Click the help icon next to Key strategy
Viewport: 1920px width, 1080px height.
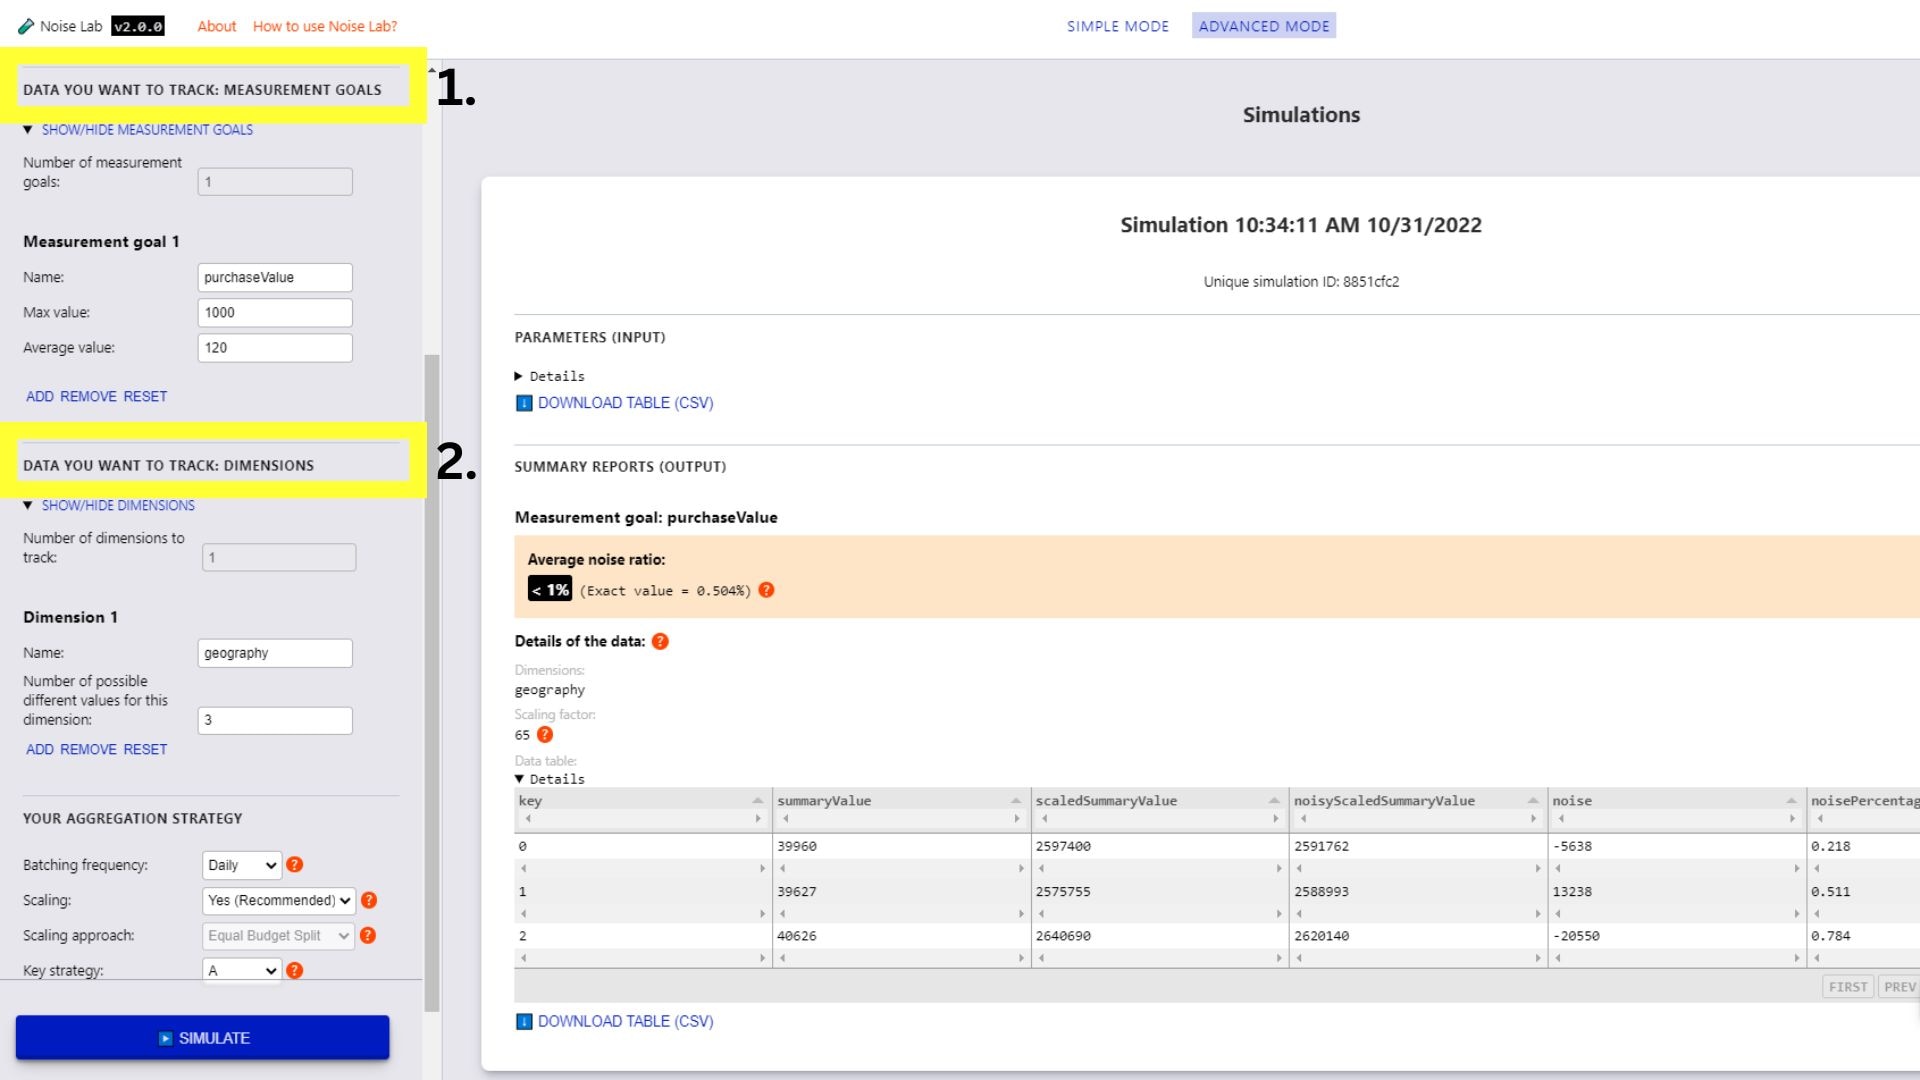coord(294,971)
